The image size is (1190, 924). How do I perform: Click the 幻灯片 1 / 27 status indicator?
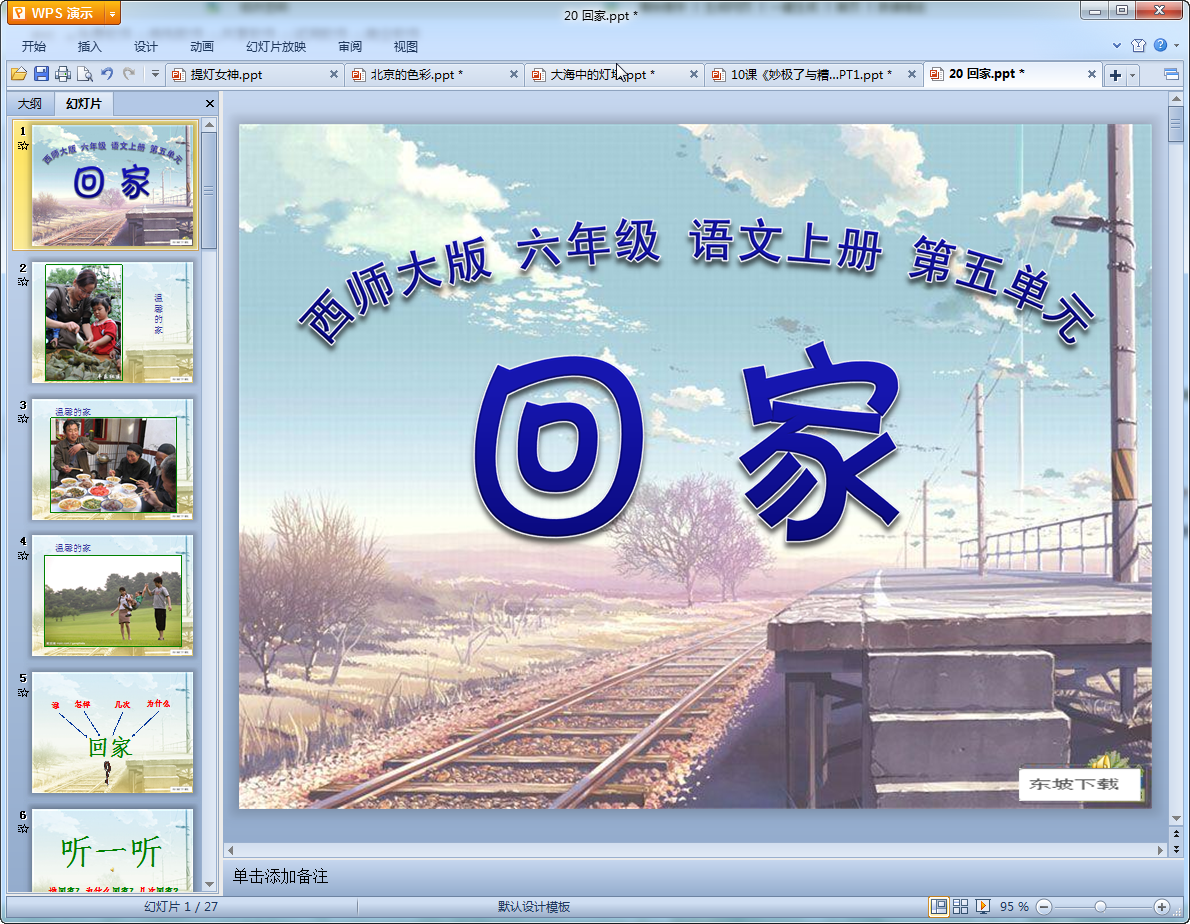181,907
